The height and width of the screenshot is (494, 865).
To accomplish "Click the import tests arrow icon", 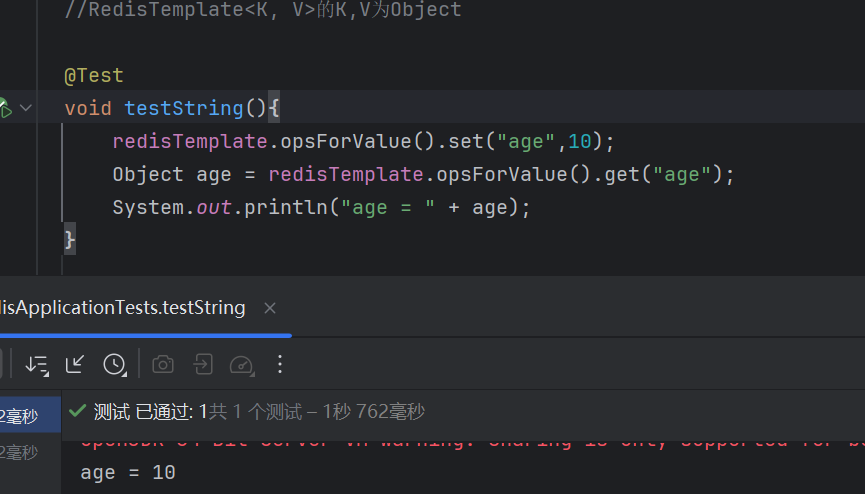I will 74,364.
